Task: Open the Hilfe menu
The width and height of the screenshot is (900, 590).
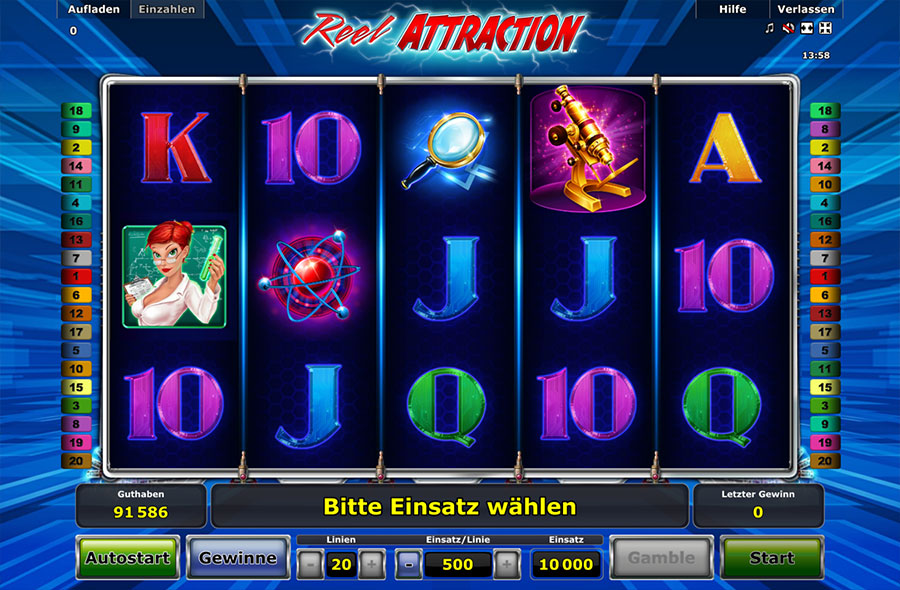Action: click(732, 9)
